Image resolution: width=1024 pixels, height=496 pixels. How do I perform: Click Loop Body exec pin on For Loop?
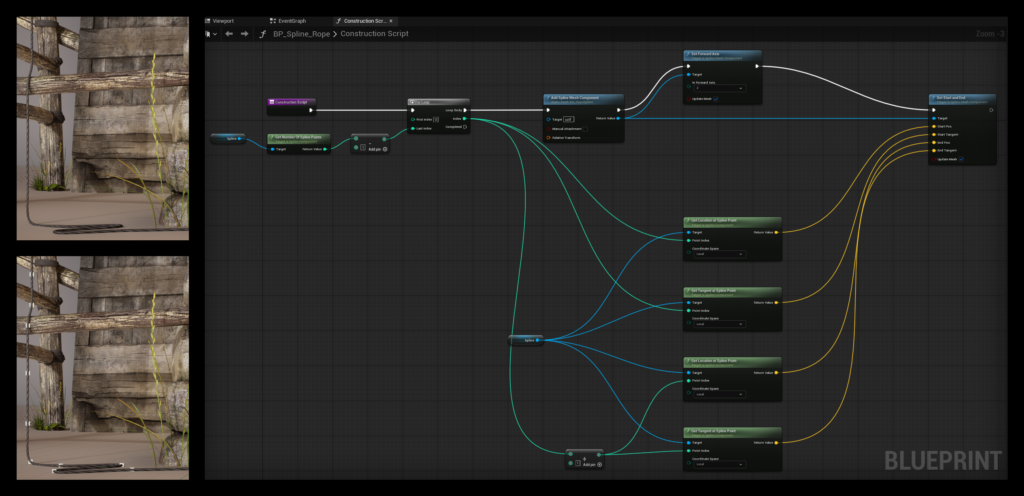[x=465, y=110]
